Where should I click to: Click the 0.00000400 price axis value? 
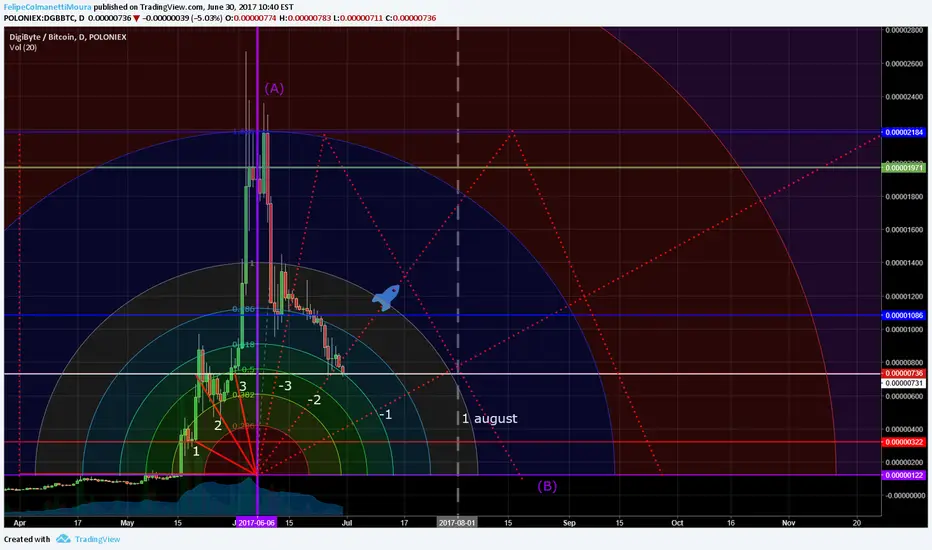904,429
